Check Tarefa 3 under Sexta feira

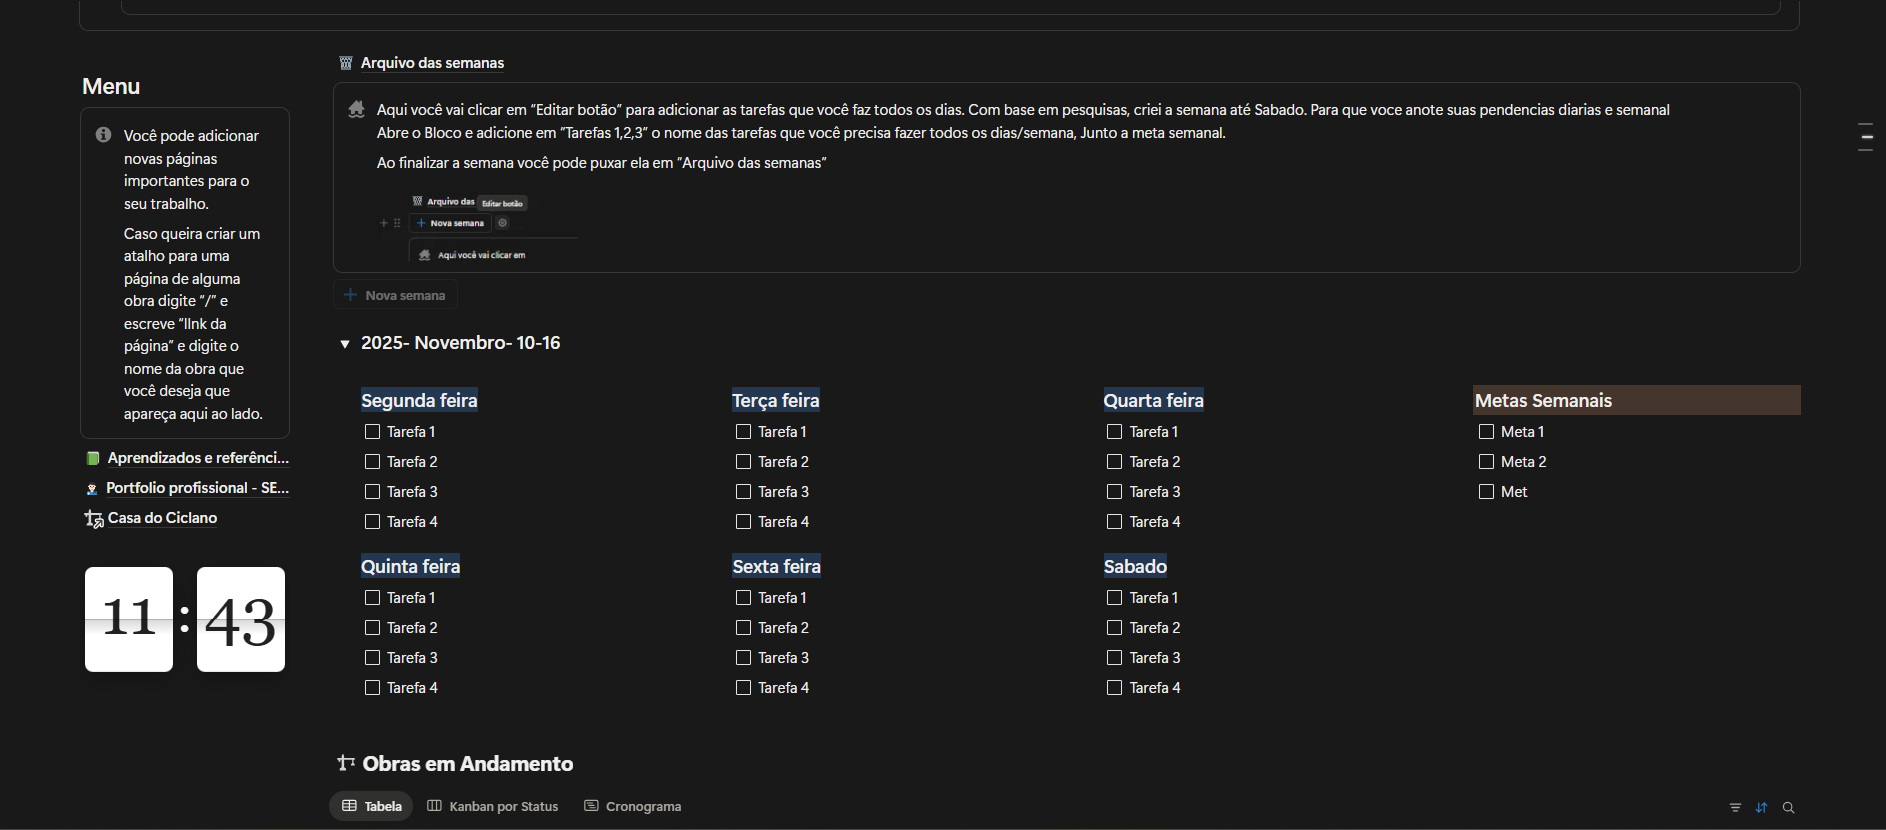[743, 658]
